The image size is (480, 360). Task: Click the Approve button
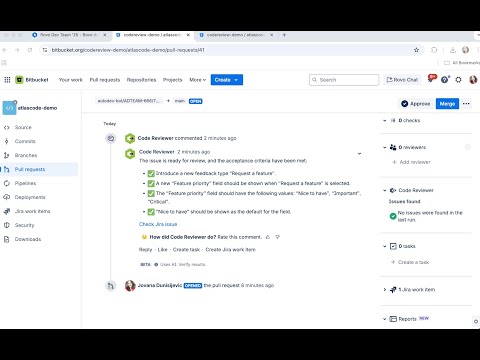416,104
